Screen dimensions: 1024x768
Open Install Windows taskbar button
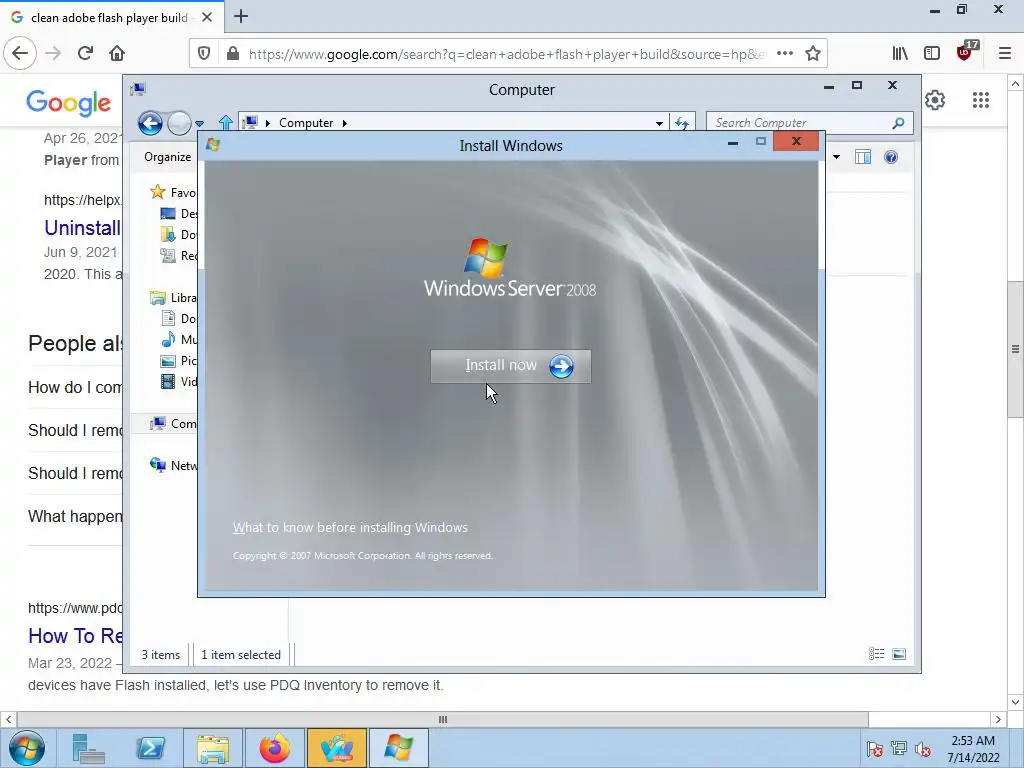(399, 748)
